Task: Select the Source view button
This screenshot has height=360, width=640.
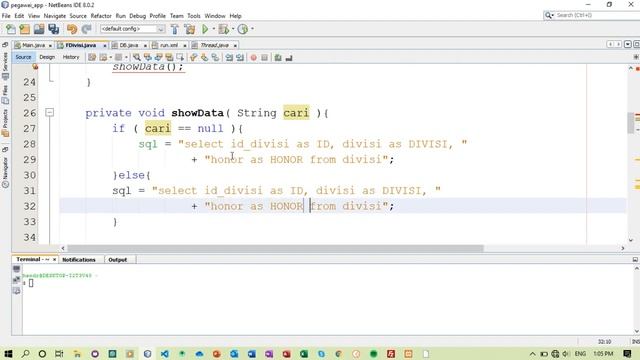Action: click(23, 58)
